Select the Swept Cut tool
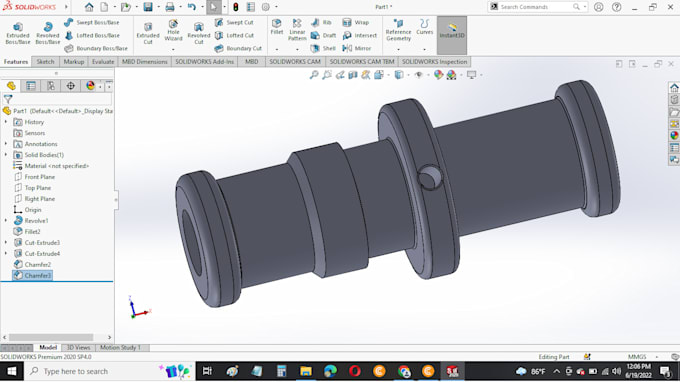This screenshot has width=680, height=382. (x=234, y=22)
